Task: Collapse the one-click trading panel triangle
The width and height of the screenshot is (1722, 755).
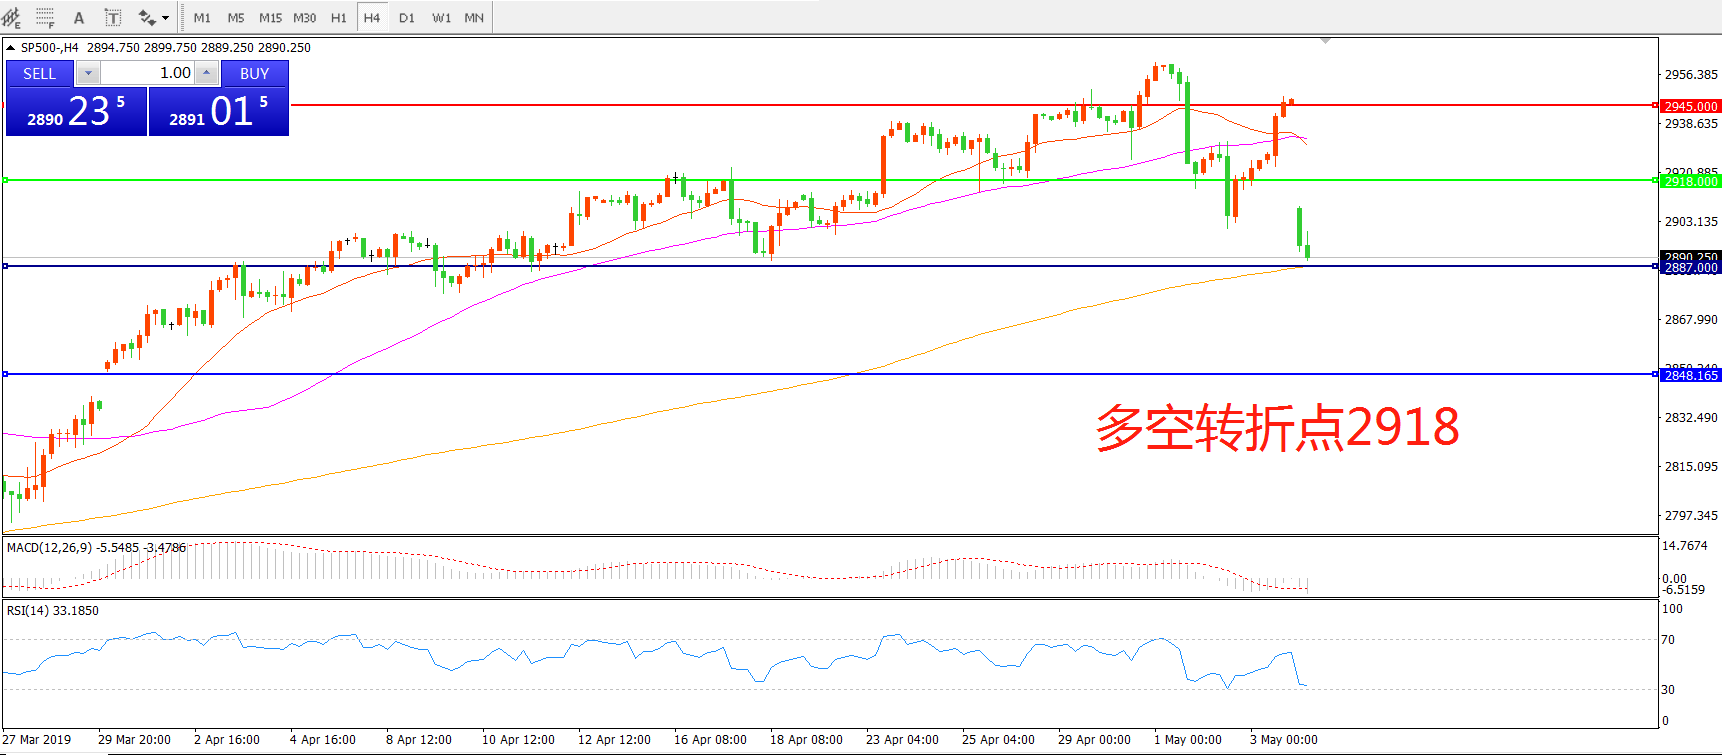Action: (x=10, y=48)
